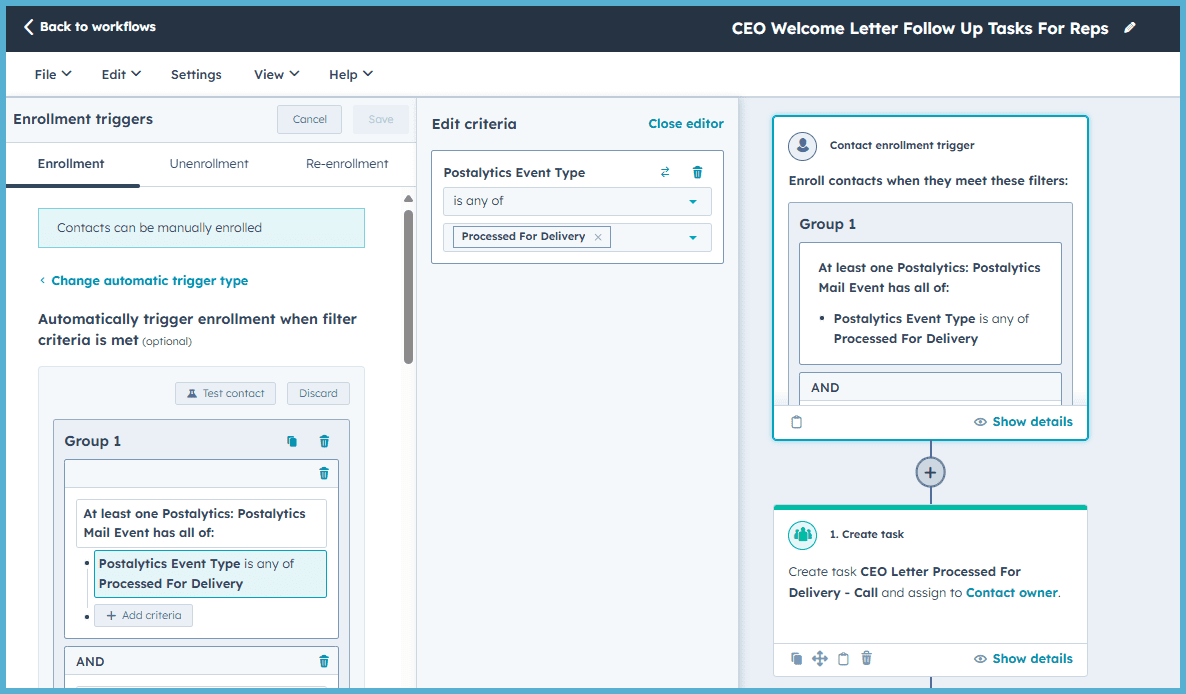Open the 'is any of' operator dropdown
The image size is (1186, 694).
(577, 201)
